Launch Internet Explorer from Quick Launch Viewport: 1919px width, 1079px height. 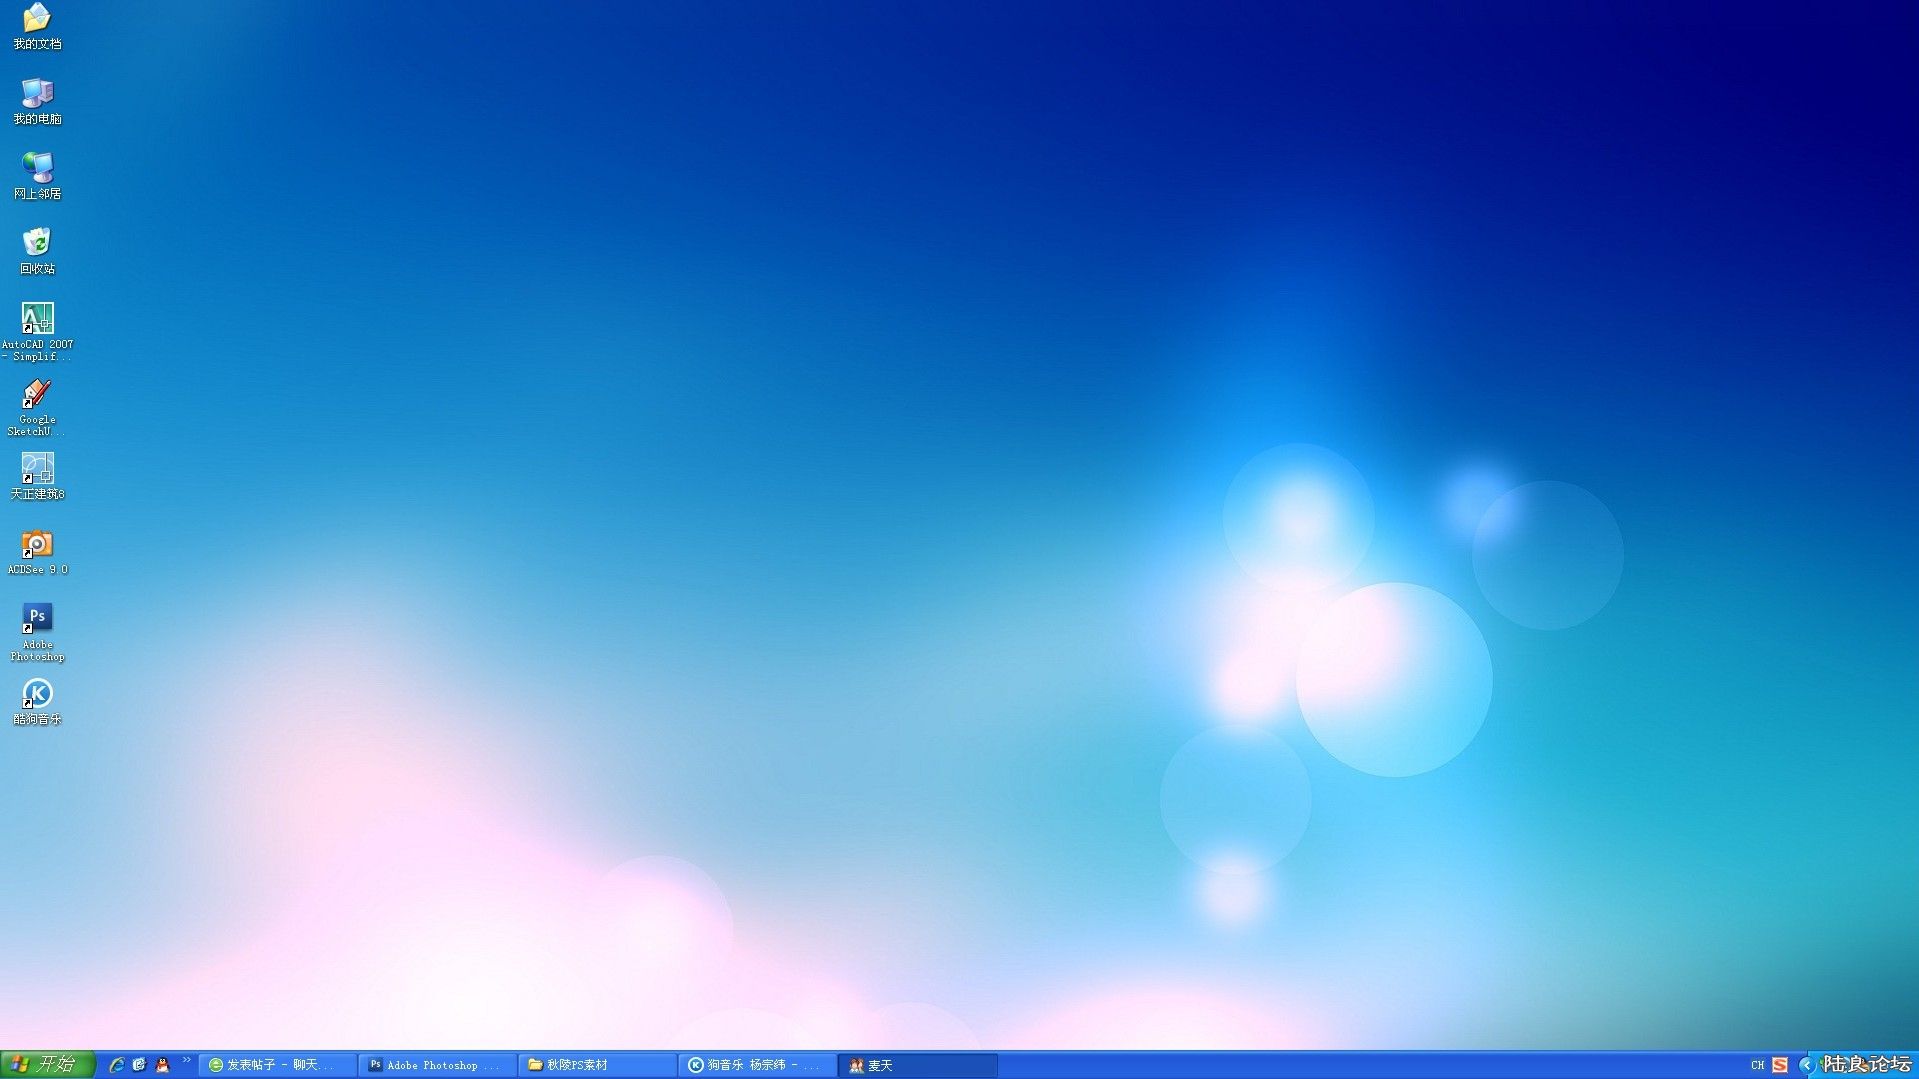tap(117, 1065)
